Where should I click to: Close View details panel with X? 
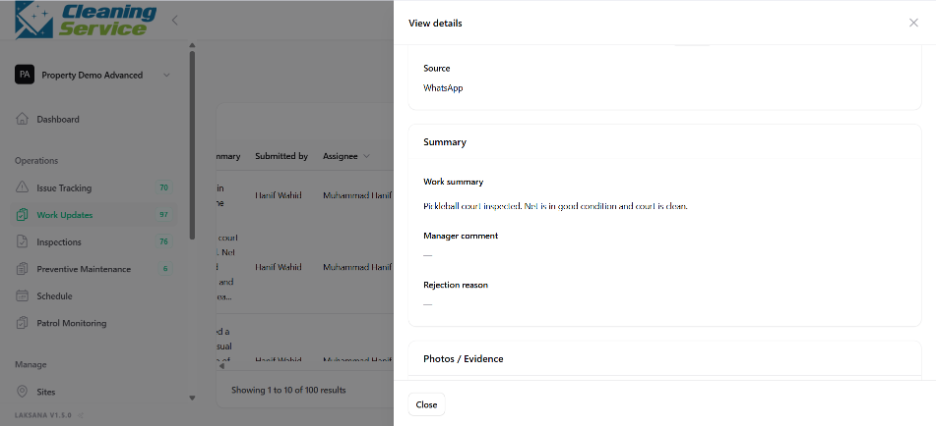point(913,23)
